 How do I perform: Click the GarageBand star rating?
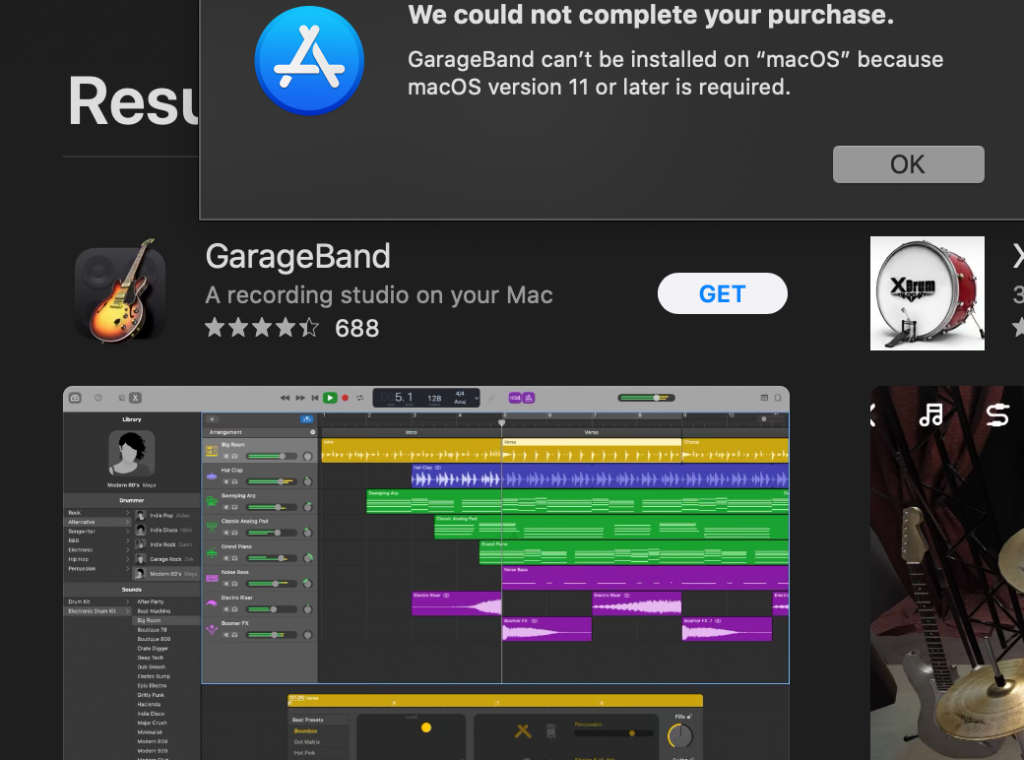pos(262,328)
